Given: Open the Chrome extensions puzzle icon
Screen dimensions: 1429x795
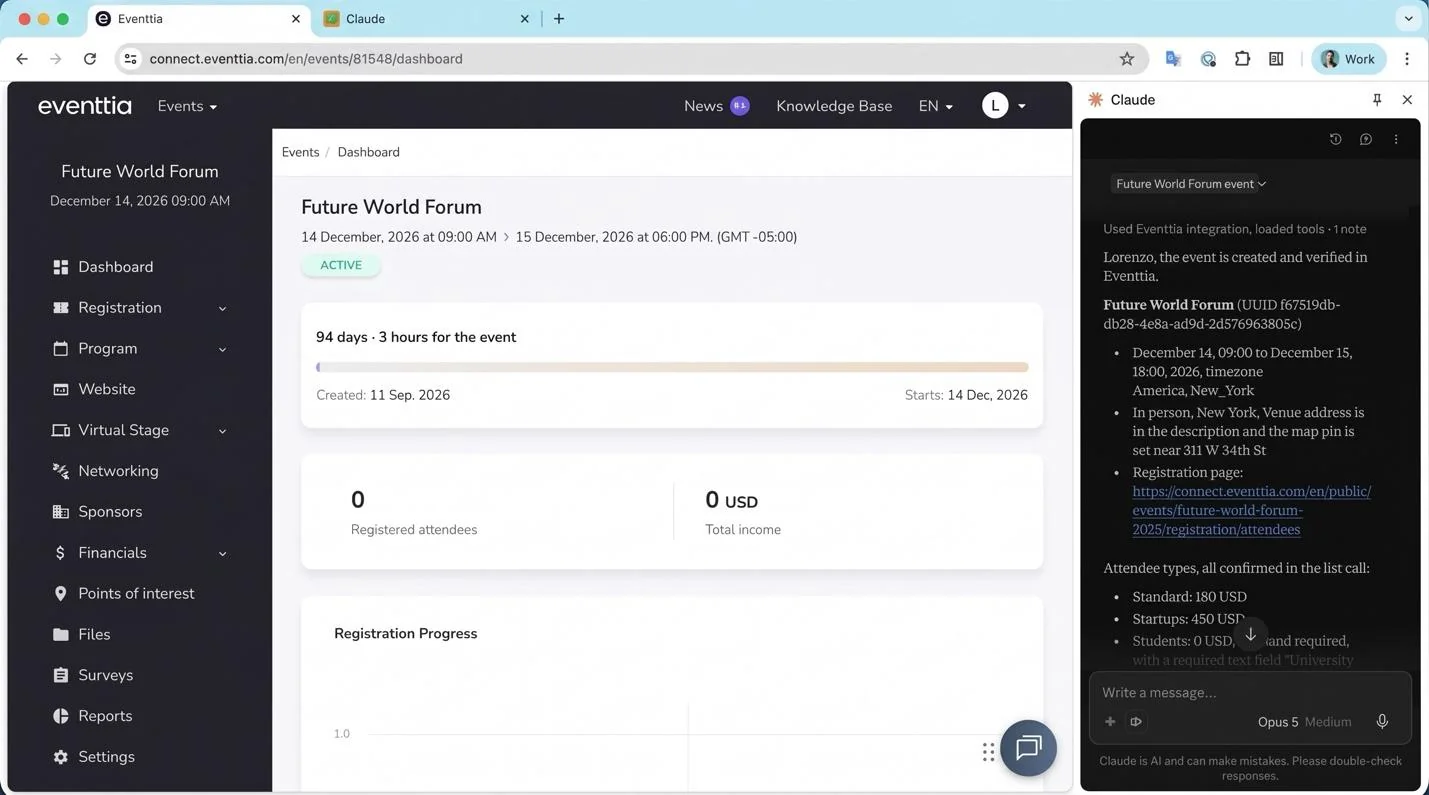Looking at the screenshot, I should tap(1242, 59).
